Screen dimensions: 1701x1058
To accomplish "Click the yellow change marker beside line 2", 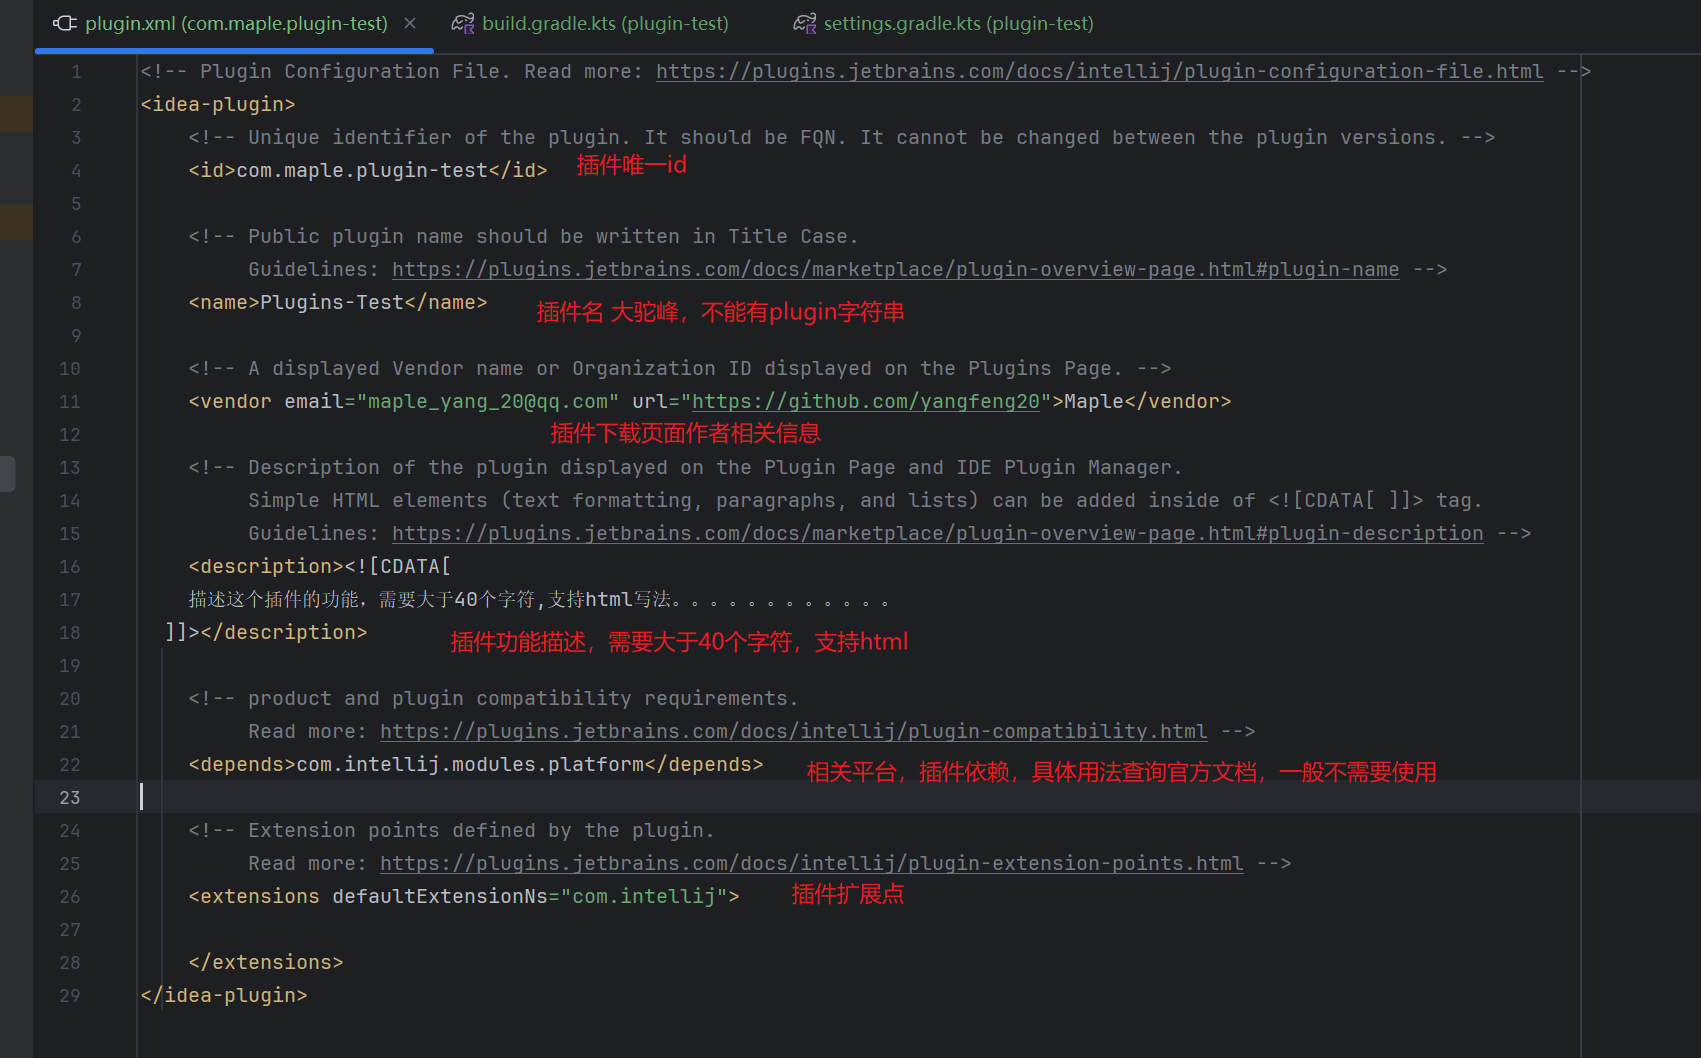I will click(x=16, y=113).
